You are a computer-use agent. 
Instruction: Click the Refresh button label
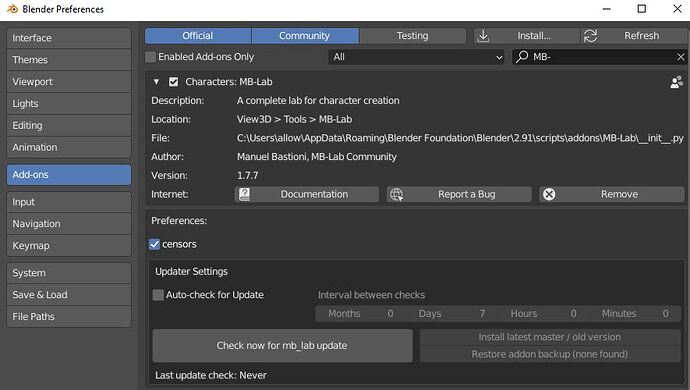(x=642, y=36)
